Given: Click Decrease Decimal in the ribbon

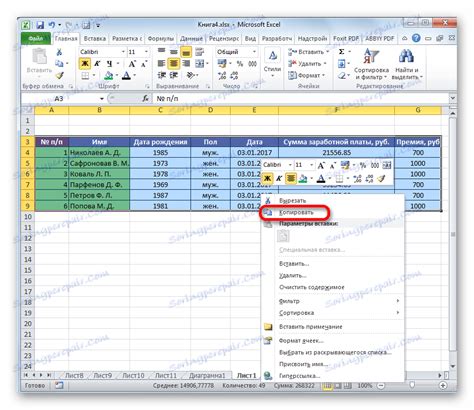Looking at the screenshot, I should click(x=234, y=76).
